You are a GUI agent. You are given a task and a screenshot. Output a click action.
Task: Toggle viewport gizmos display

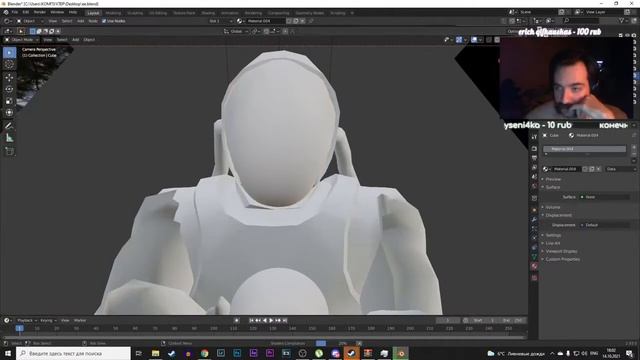tap(459, 40)
